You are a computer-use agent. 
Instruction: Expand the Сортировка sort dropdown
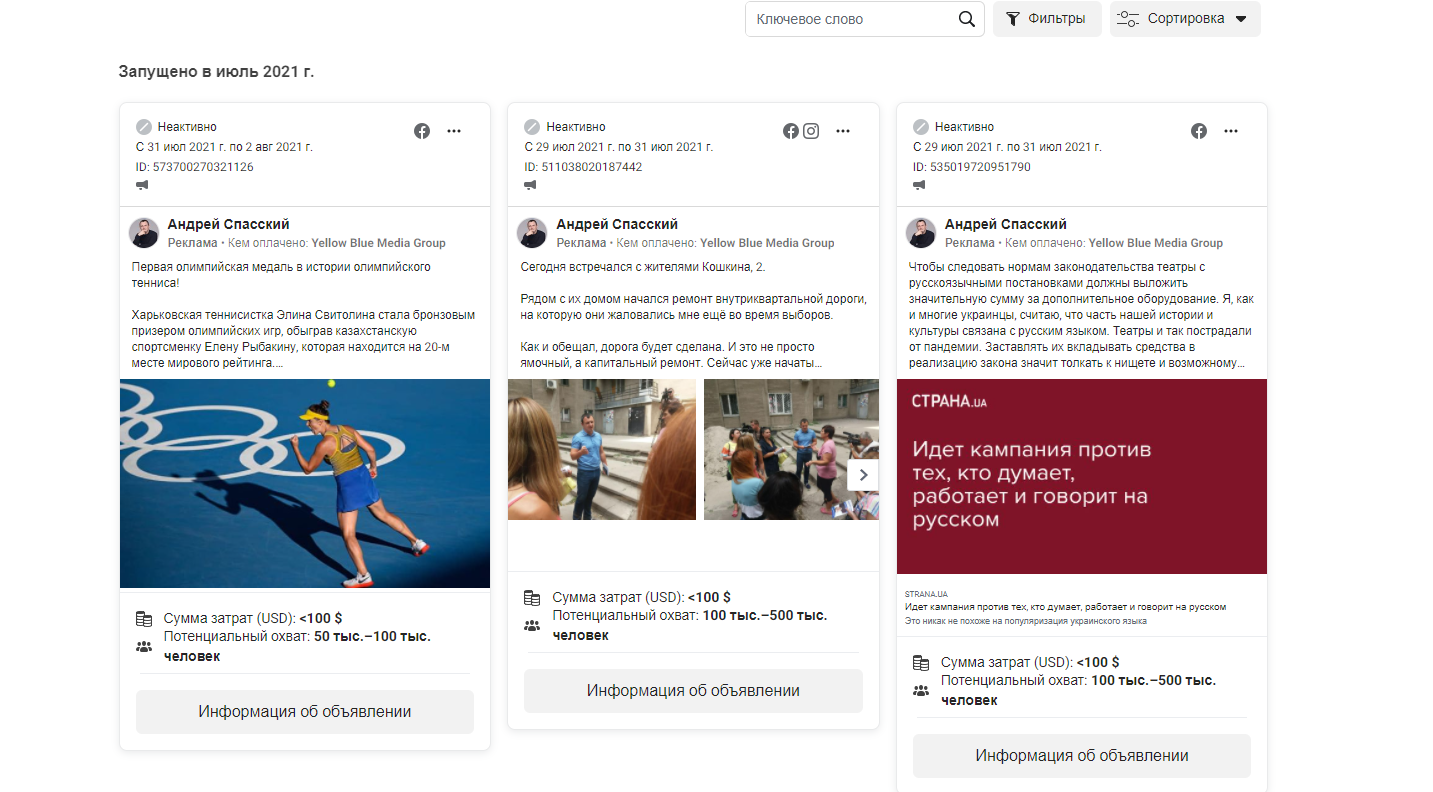1184,19
